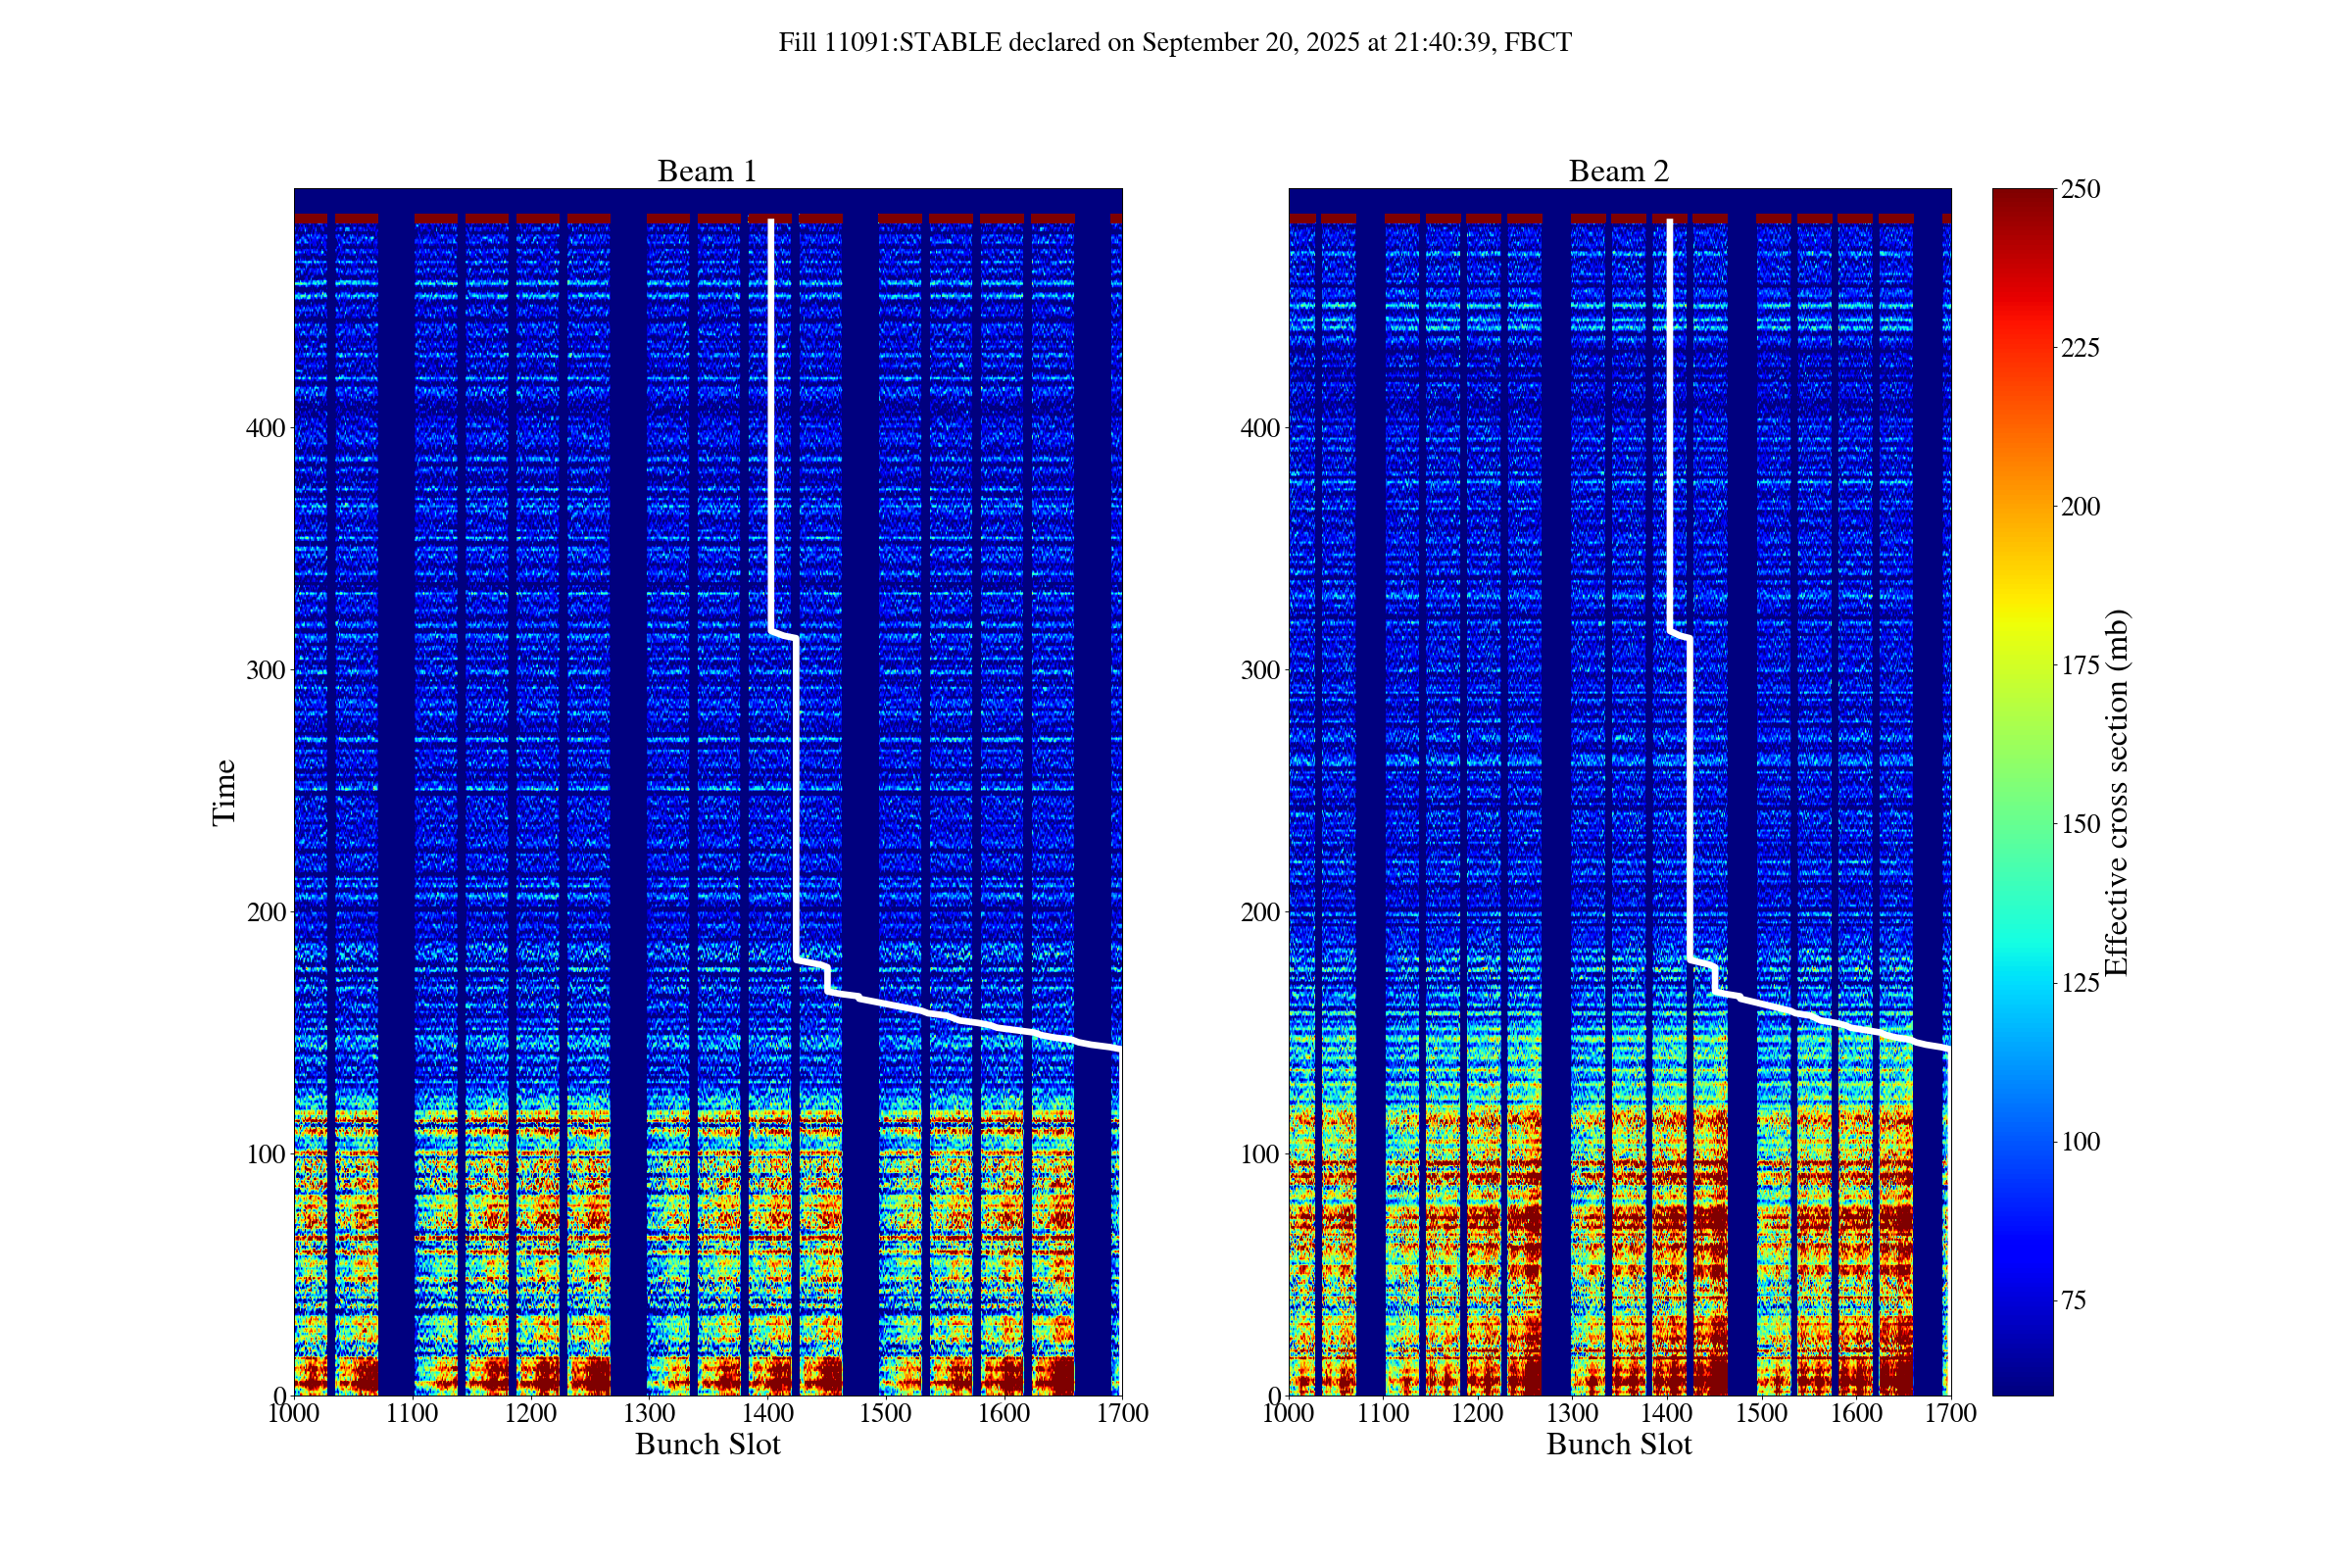2352x1568 pixels.
Task: Click the 100 y-tick on Beam 1
Action: pyautogui.click(x=265, y=1154)
